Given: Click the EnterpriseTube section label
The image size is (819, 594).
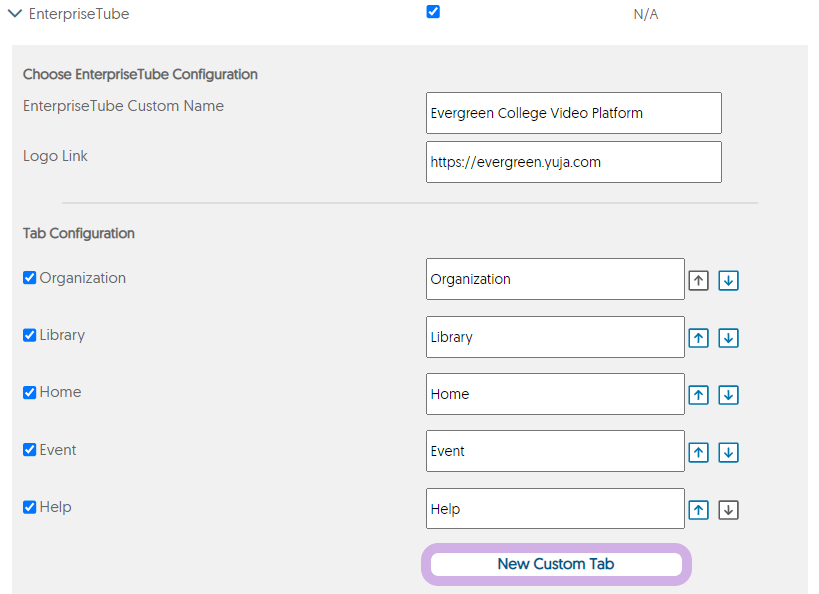Looking at the screenshot, I should tap(79, 14).
